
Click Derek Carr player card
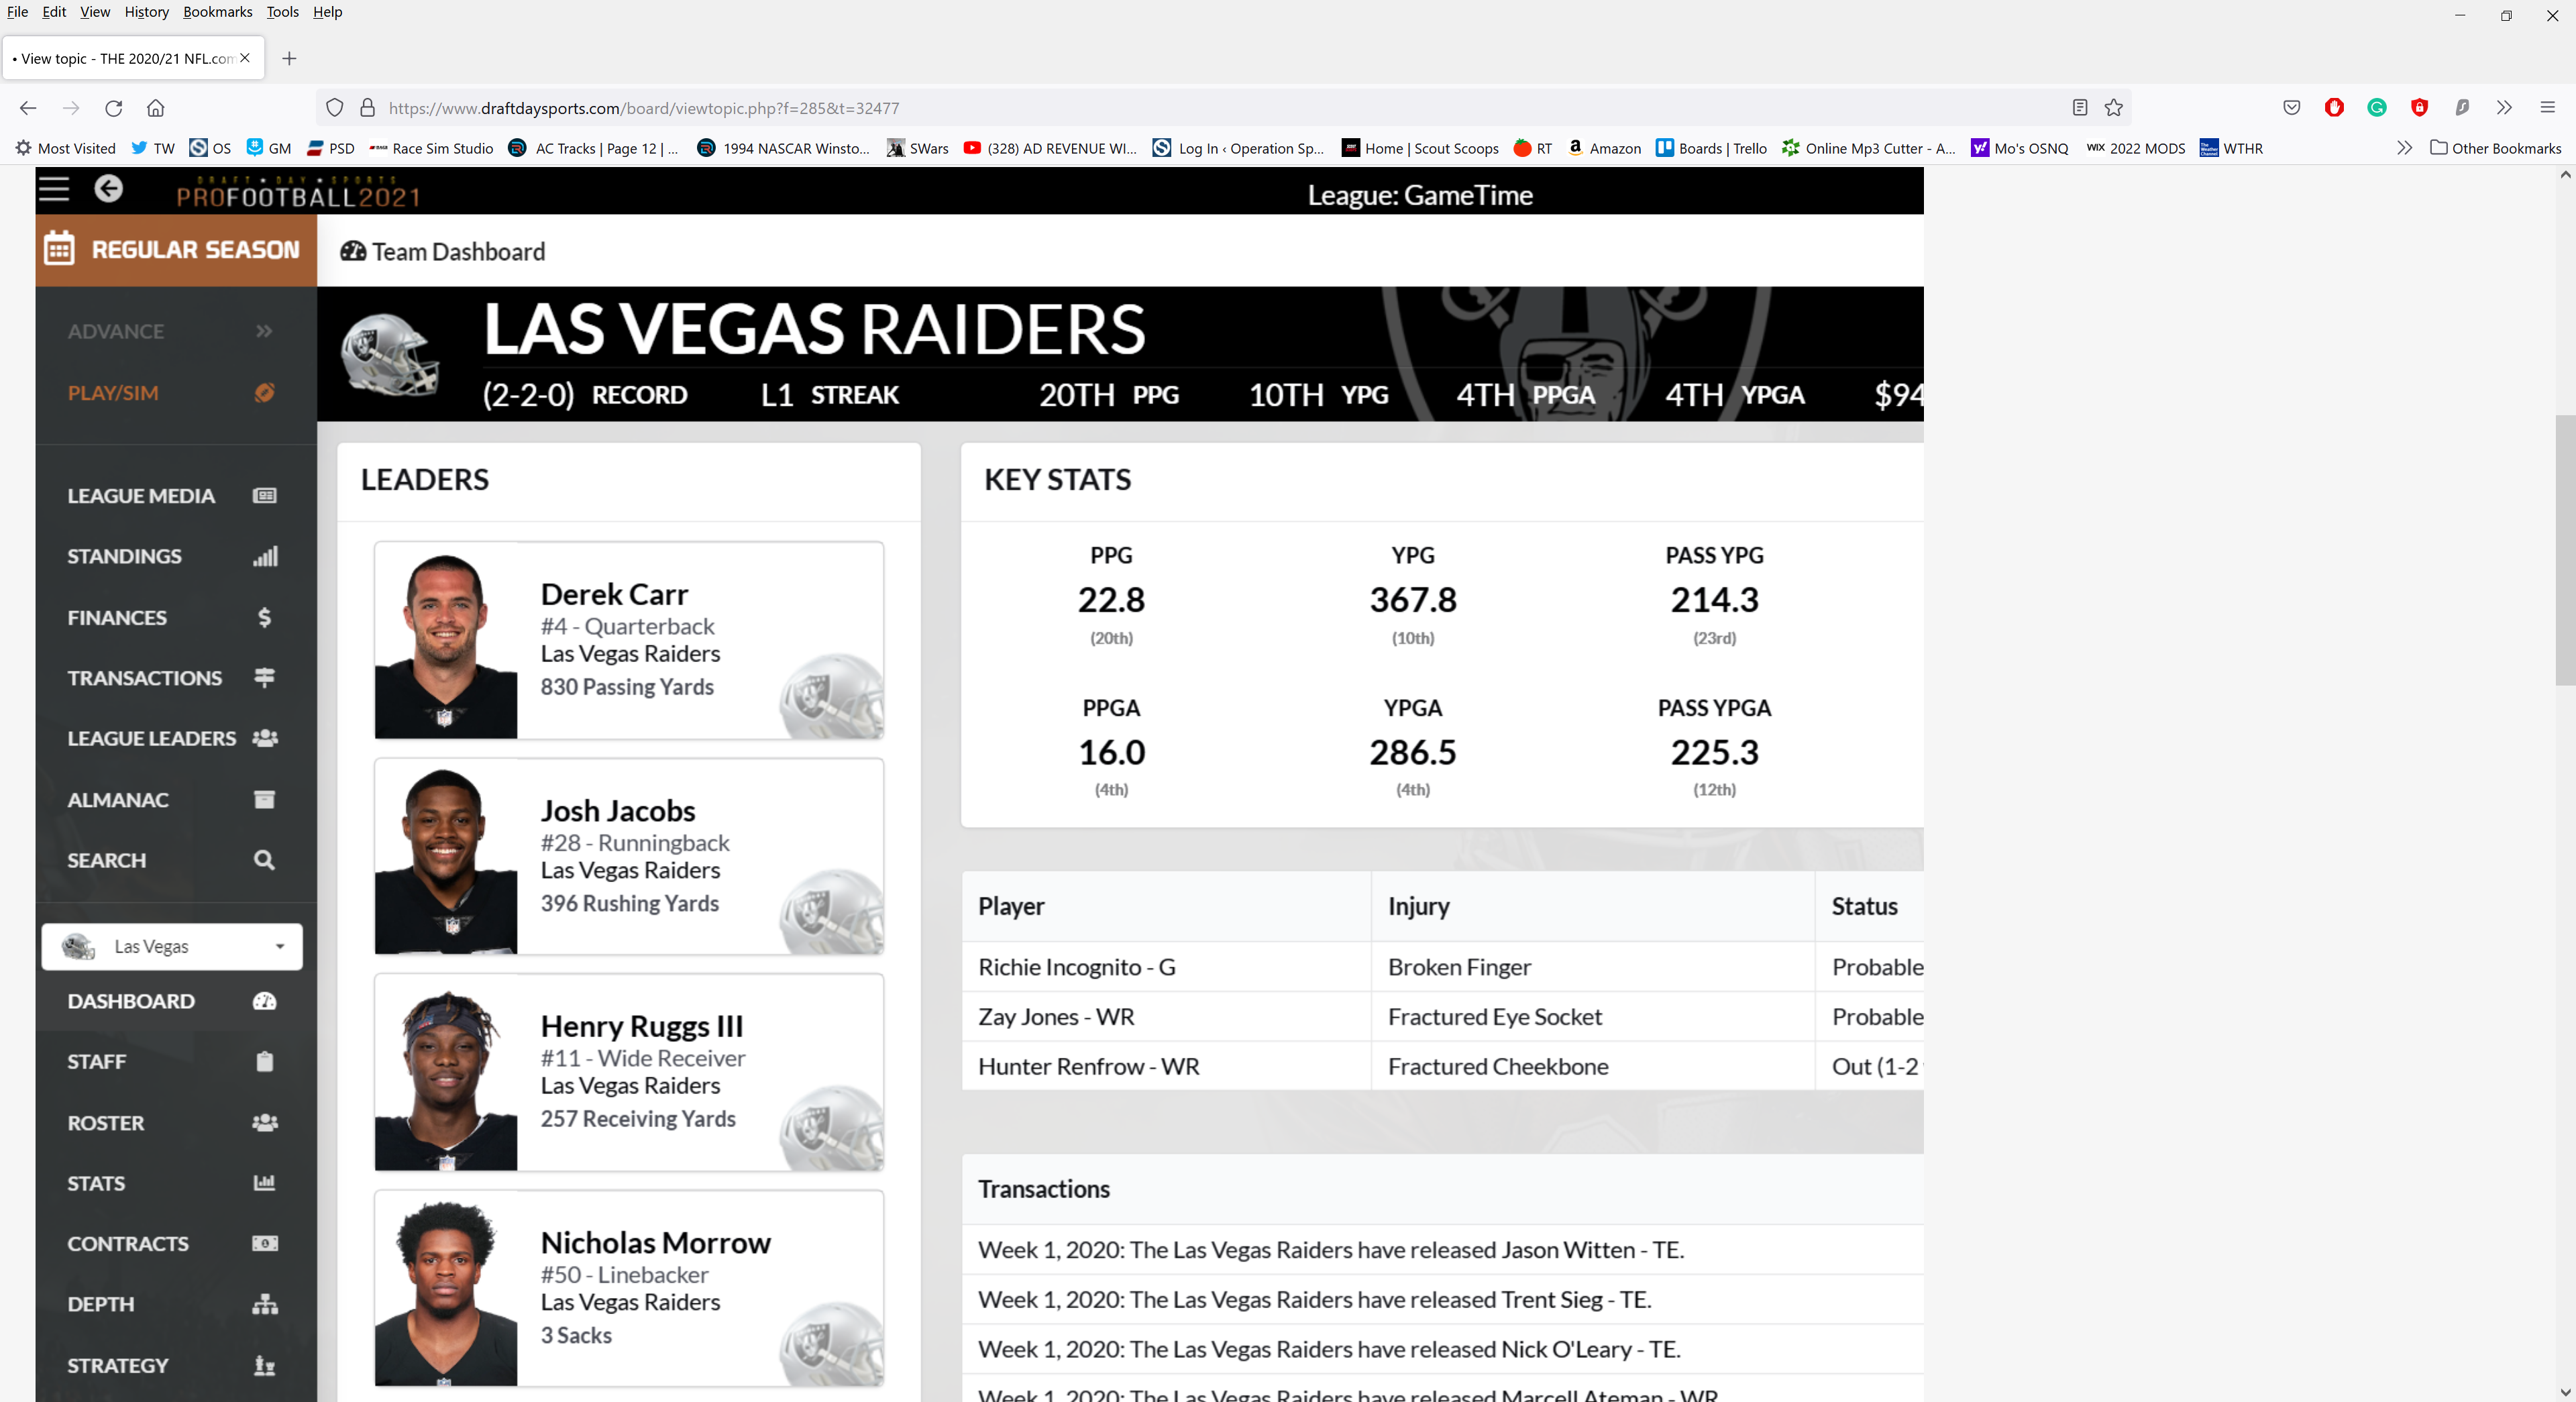(627, 639)
